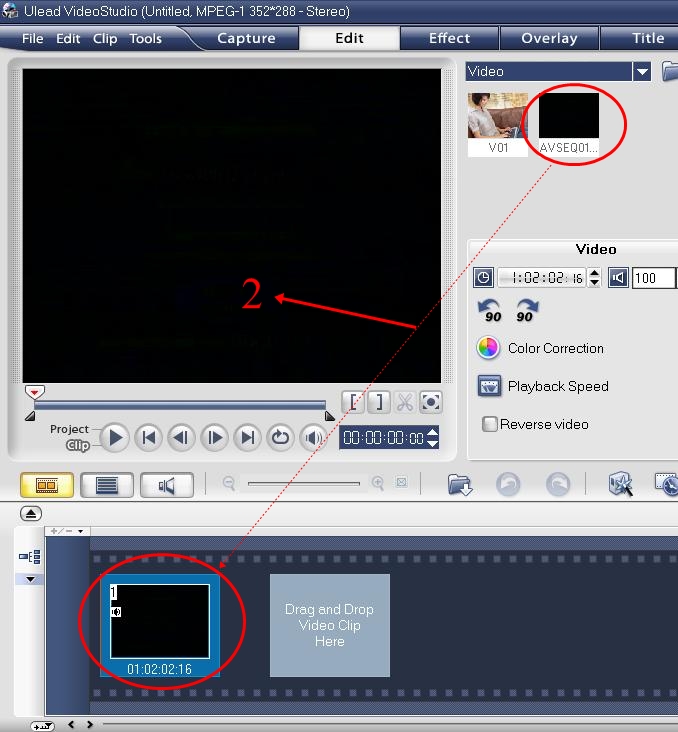
Task: Open the Edit menu in menu bar
Action: click(68, 38)
